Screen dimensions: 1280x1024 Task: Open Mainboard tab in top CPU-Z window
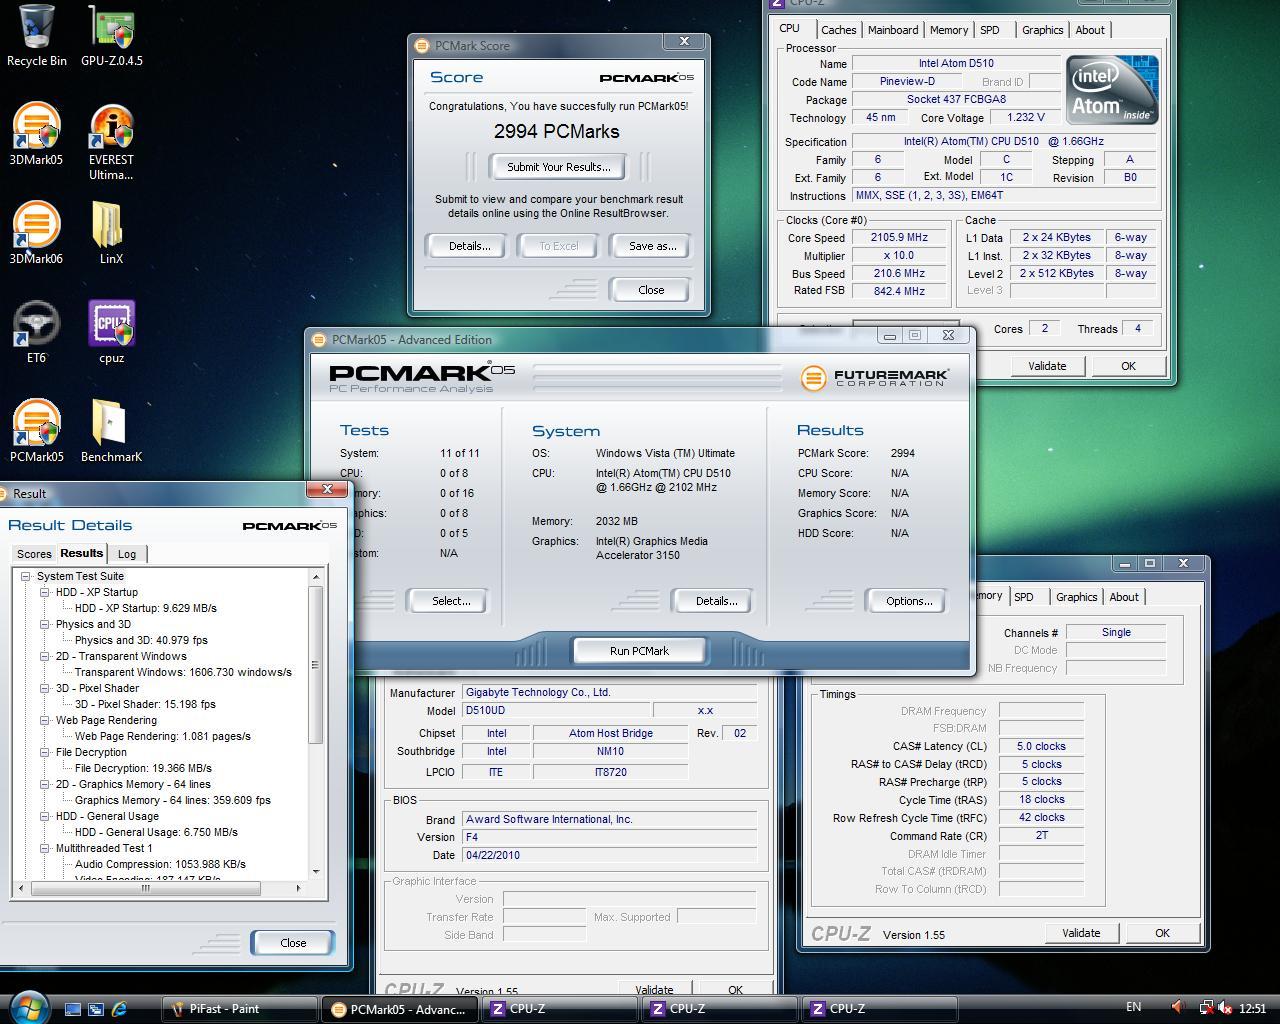tap(892, 30)
